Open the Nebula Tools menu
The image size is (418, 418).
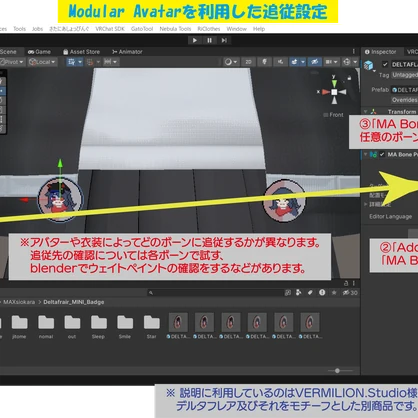(175, 29)
